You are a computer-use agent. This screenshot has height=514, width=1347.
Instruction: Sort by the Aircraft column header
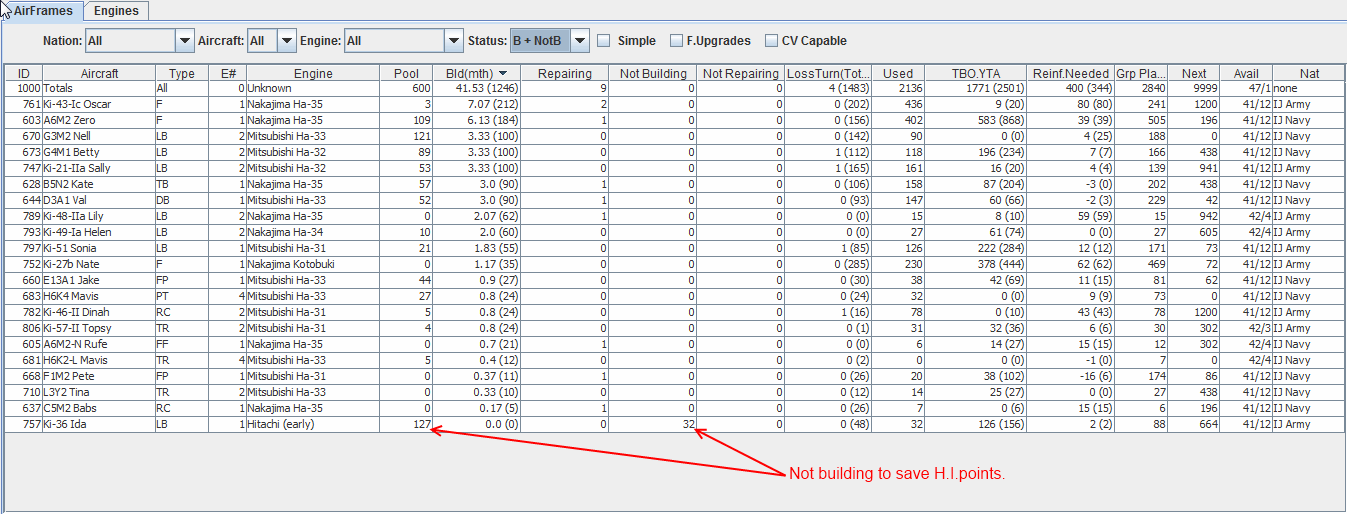click(x=99, y=73)
